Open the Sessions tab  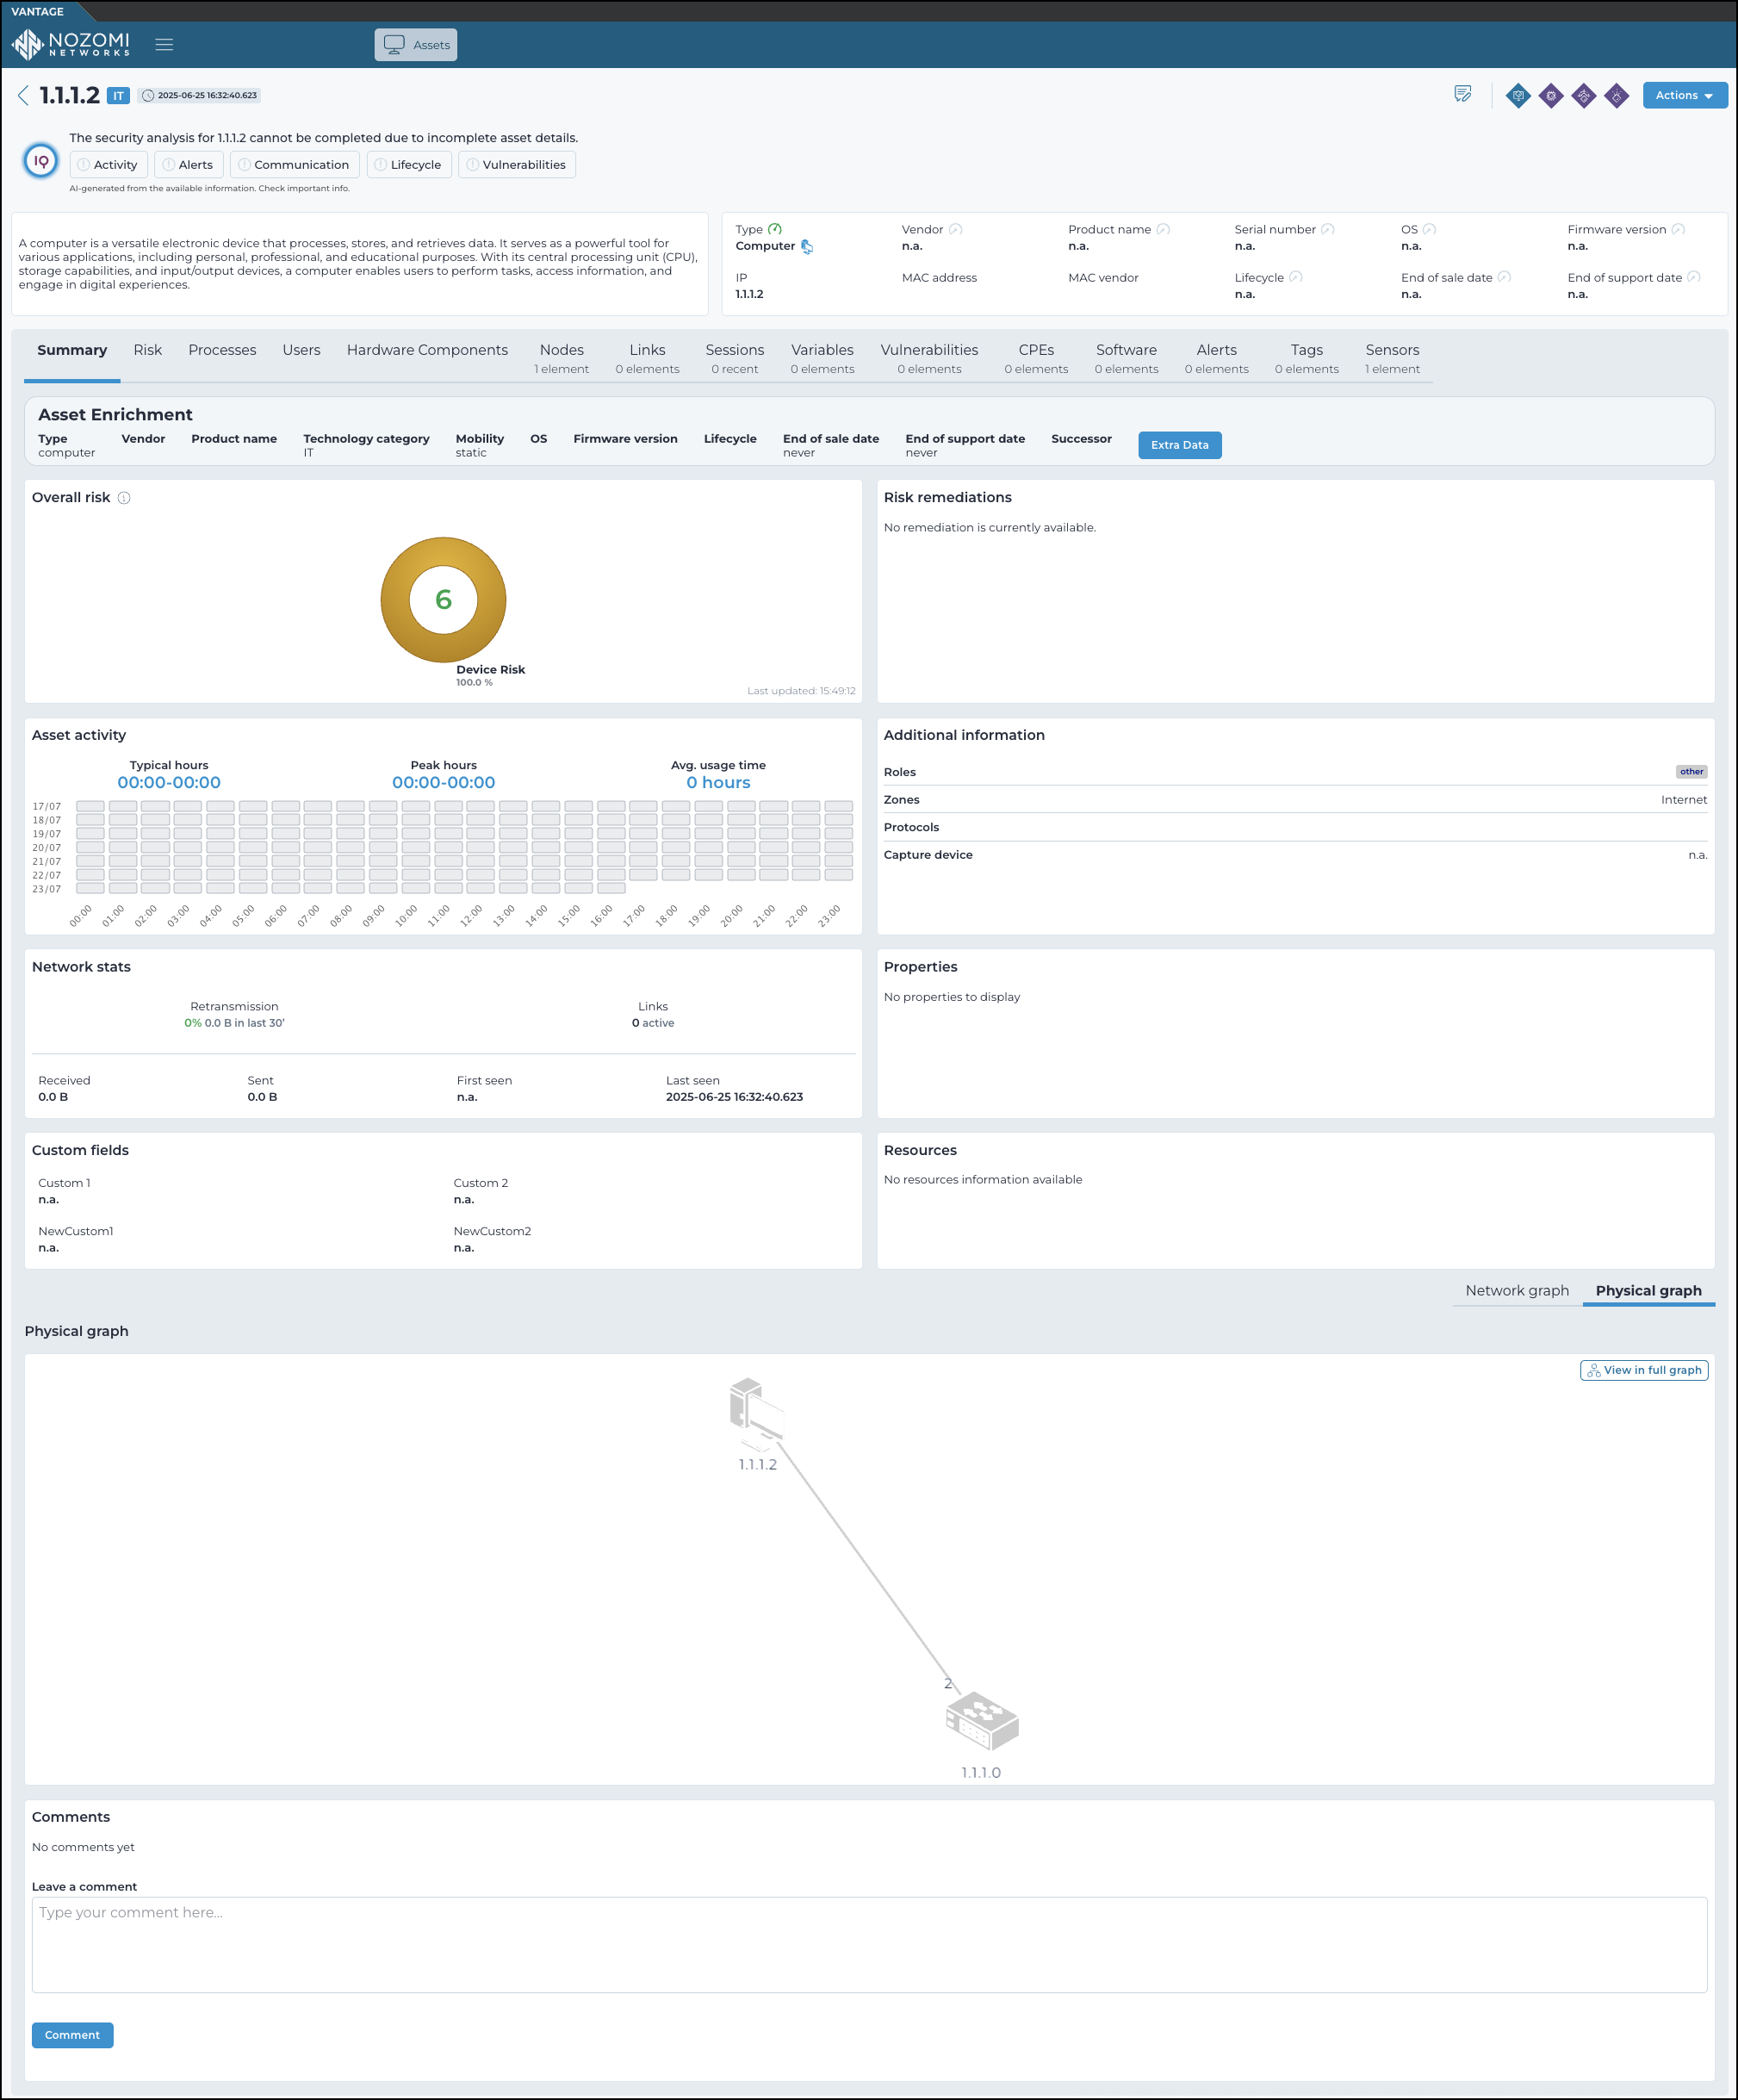[734, 358]
